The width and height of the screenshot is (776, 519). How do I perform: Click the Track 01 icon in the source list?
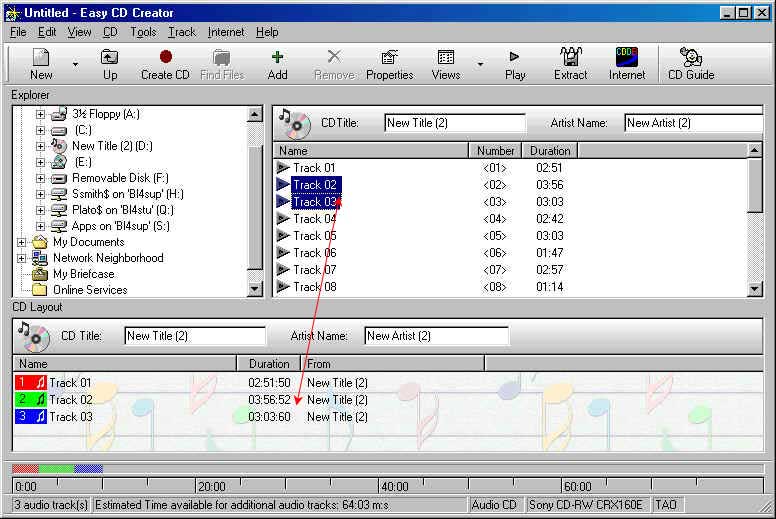coord(283,168)
